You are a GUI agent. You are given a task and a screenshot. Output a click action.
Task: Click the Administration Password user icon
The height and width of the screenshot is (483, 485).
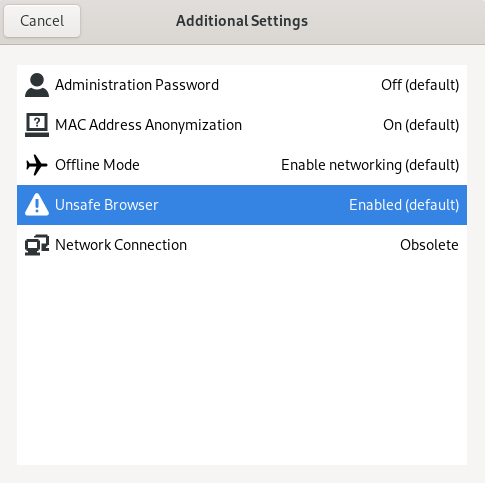click(x=37, y=85)
